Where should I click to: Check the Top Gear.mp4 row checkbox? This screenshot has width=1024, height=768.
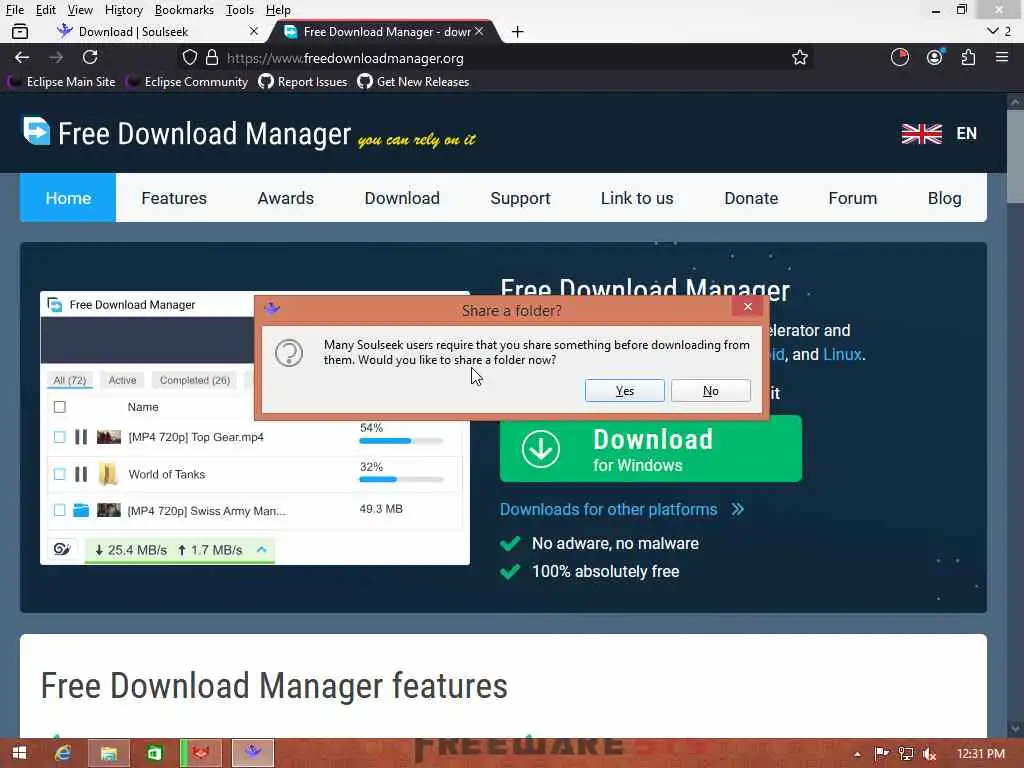59,437
